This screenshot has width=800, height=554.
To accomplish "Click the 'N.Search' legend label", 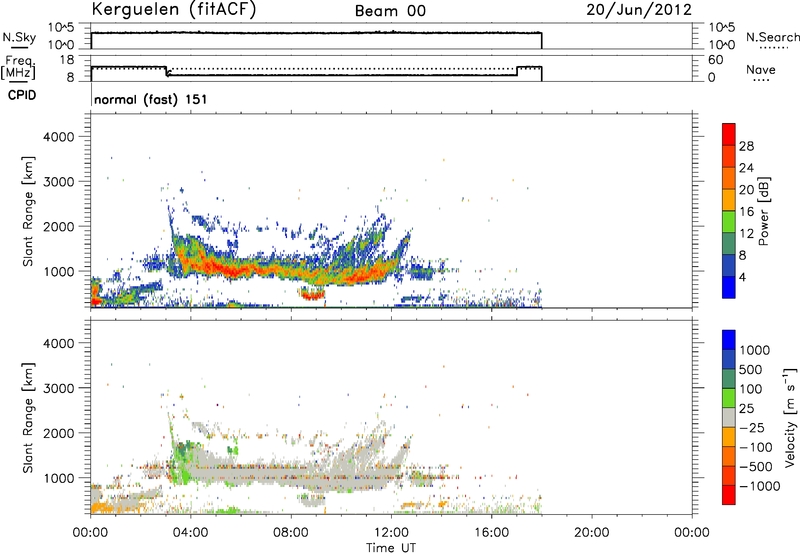I will [772, 37].
